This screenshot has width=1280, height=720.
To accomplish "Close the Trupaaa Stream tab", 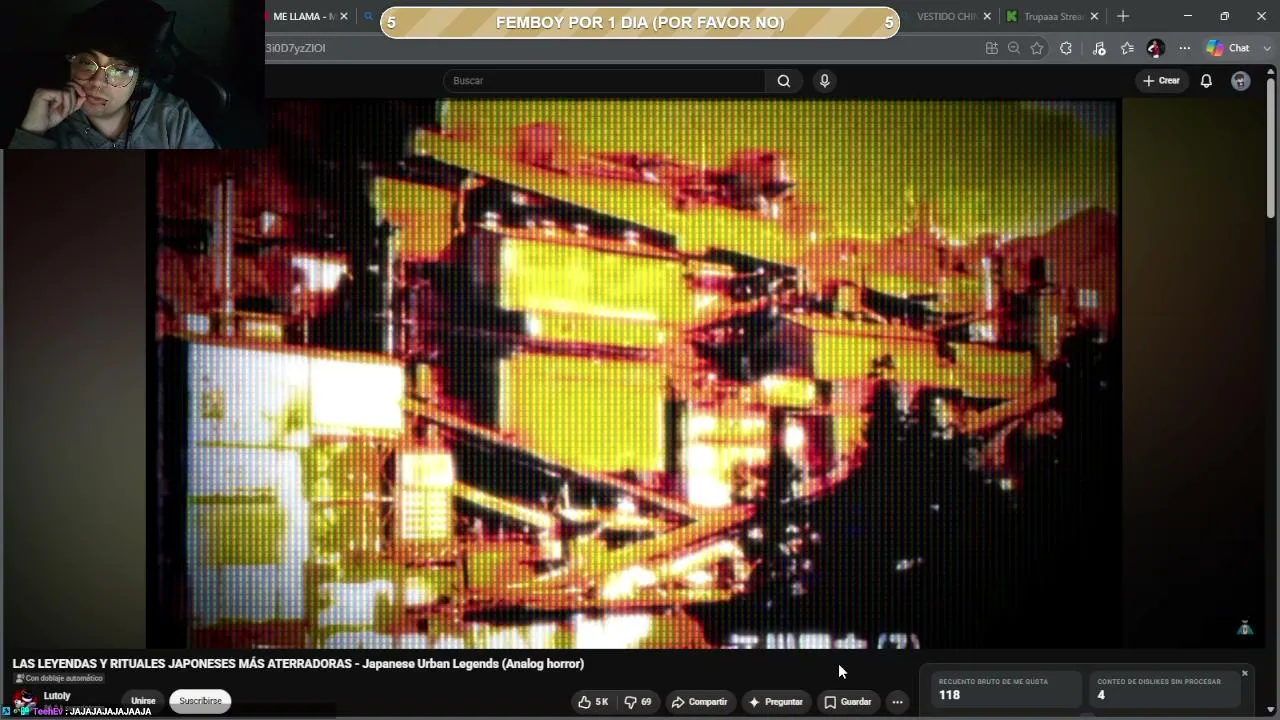I will tap(1094, 16).
